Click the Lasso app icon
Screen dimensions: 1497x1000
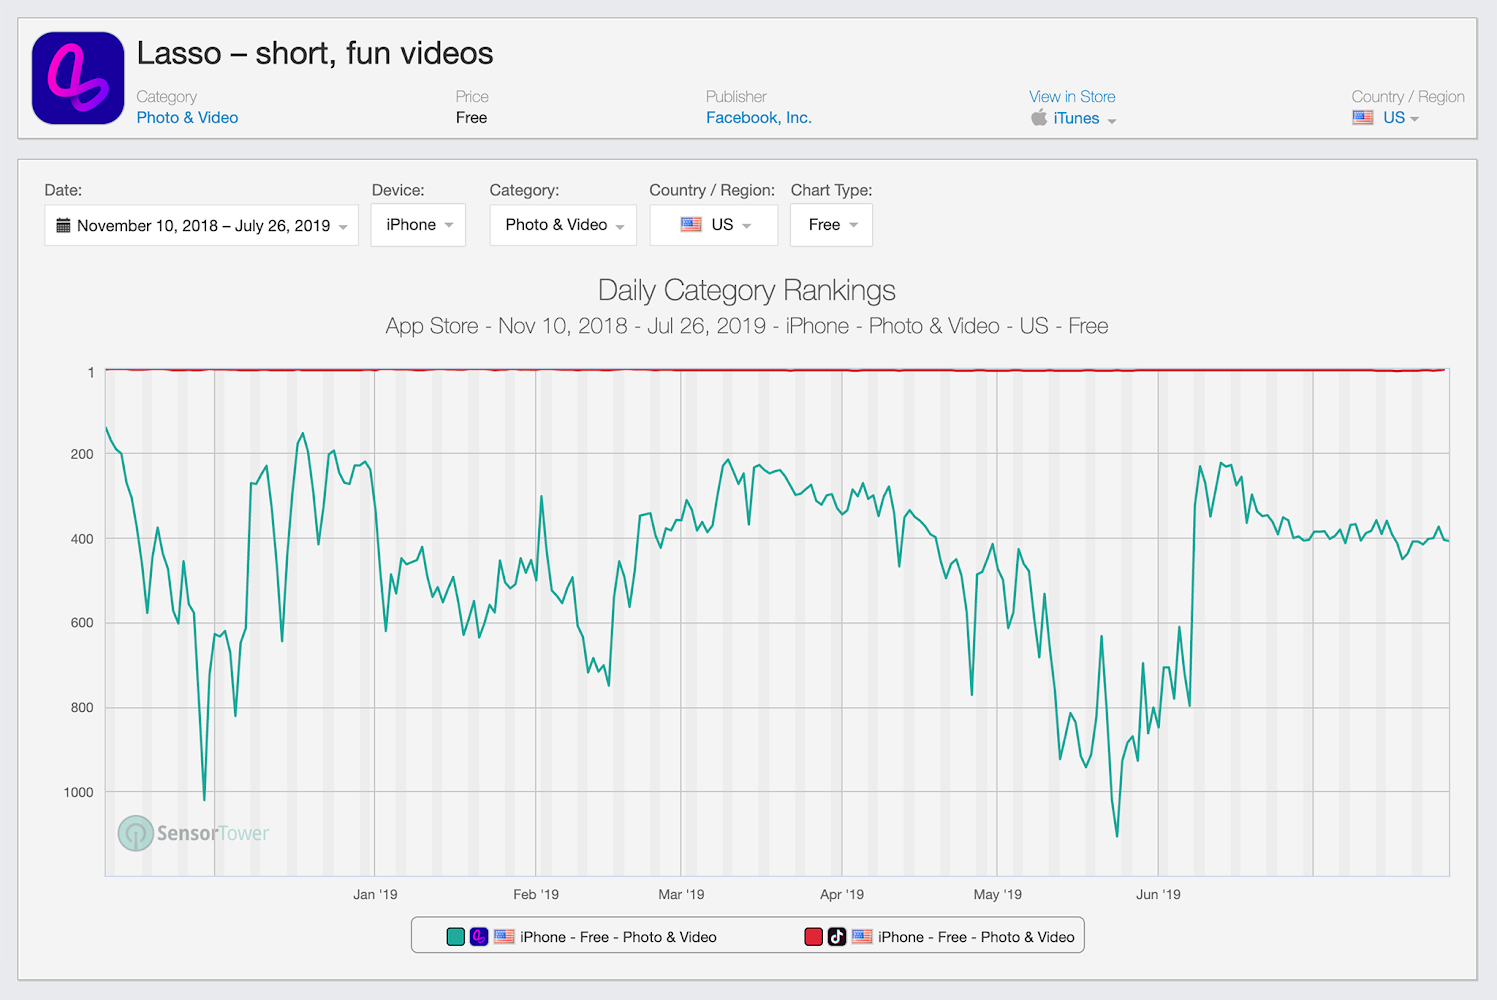point(78,78)
